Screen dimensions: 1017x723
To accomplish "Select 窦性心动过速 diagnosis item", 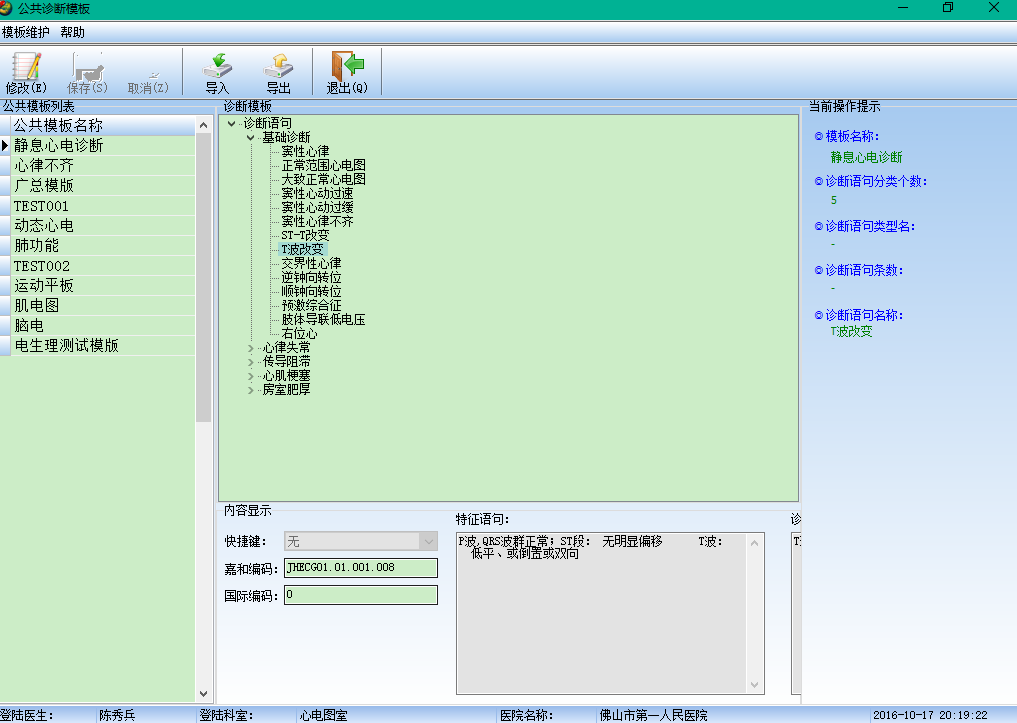I will (317, 193).
